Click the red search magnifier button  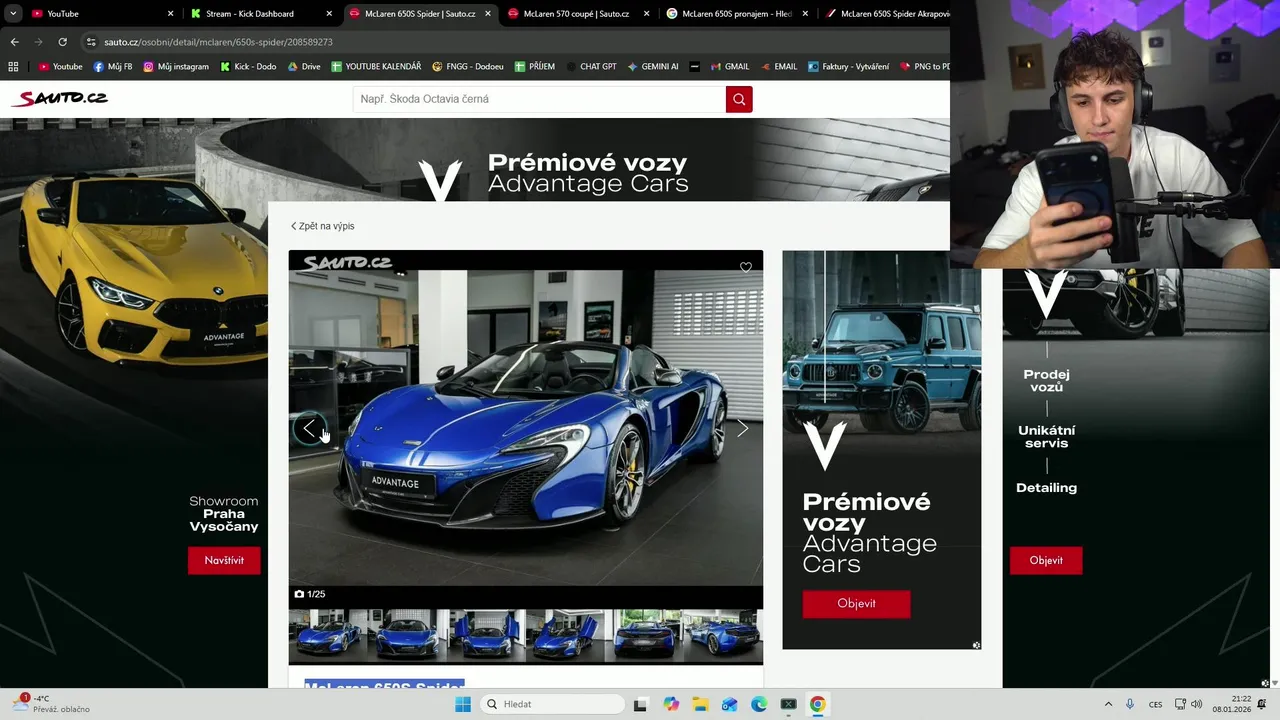pos(739,99)
